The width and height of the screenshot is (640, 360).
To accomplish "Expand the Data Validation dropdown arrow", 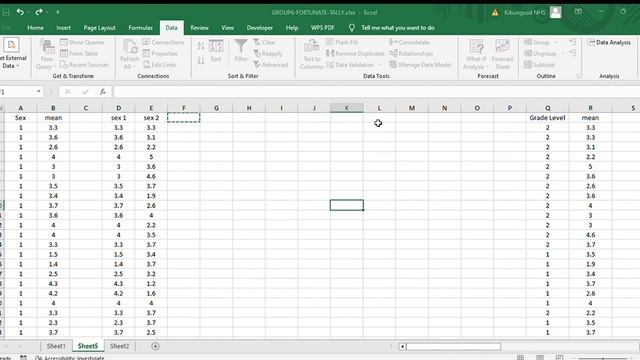I will point(381,64).
